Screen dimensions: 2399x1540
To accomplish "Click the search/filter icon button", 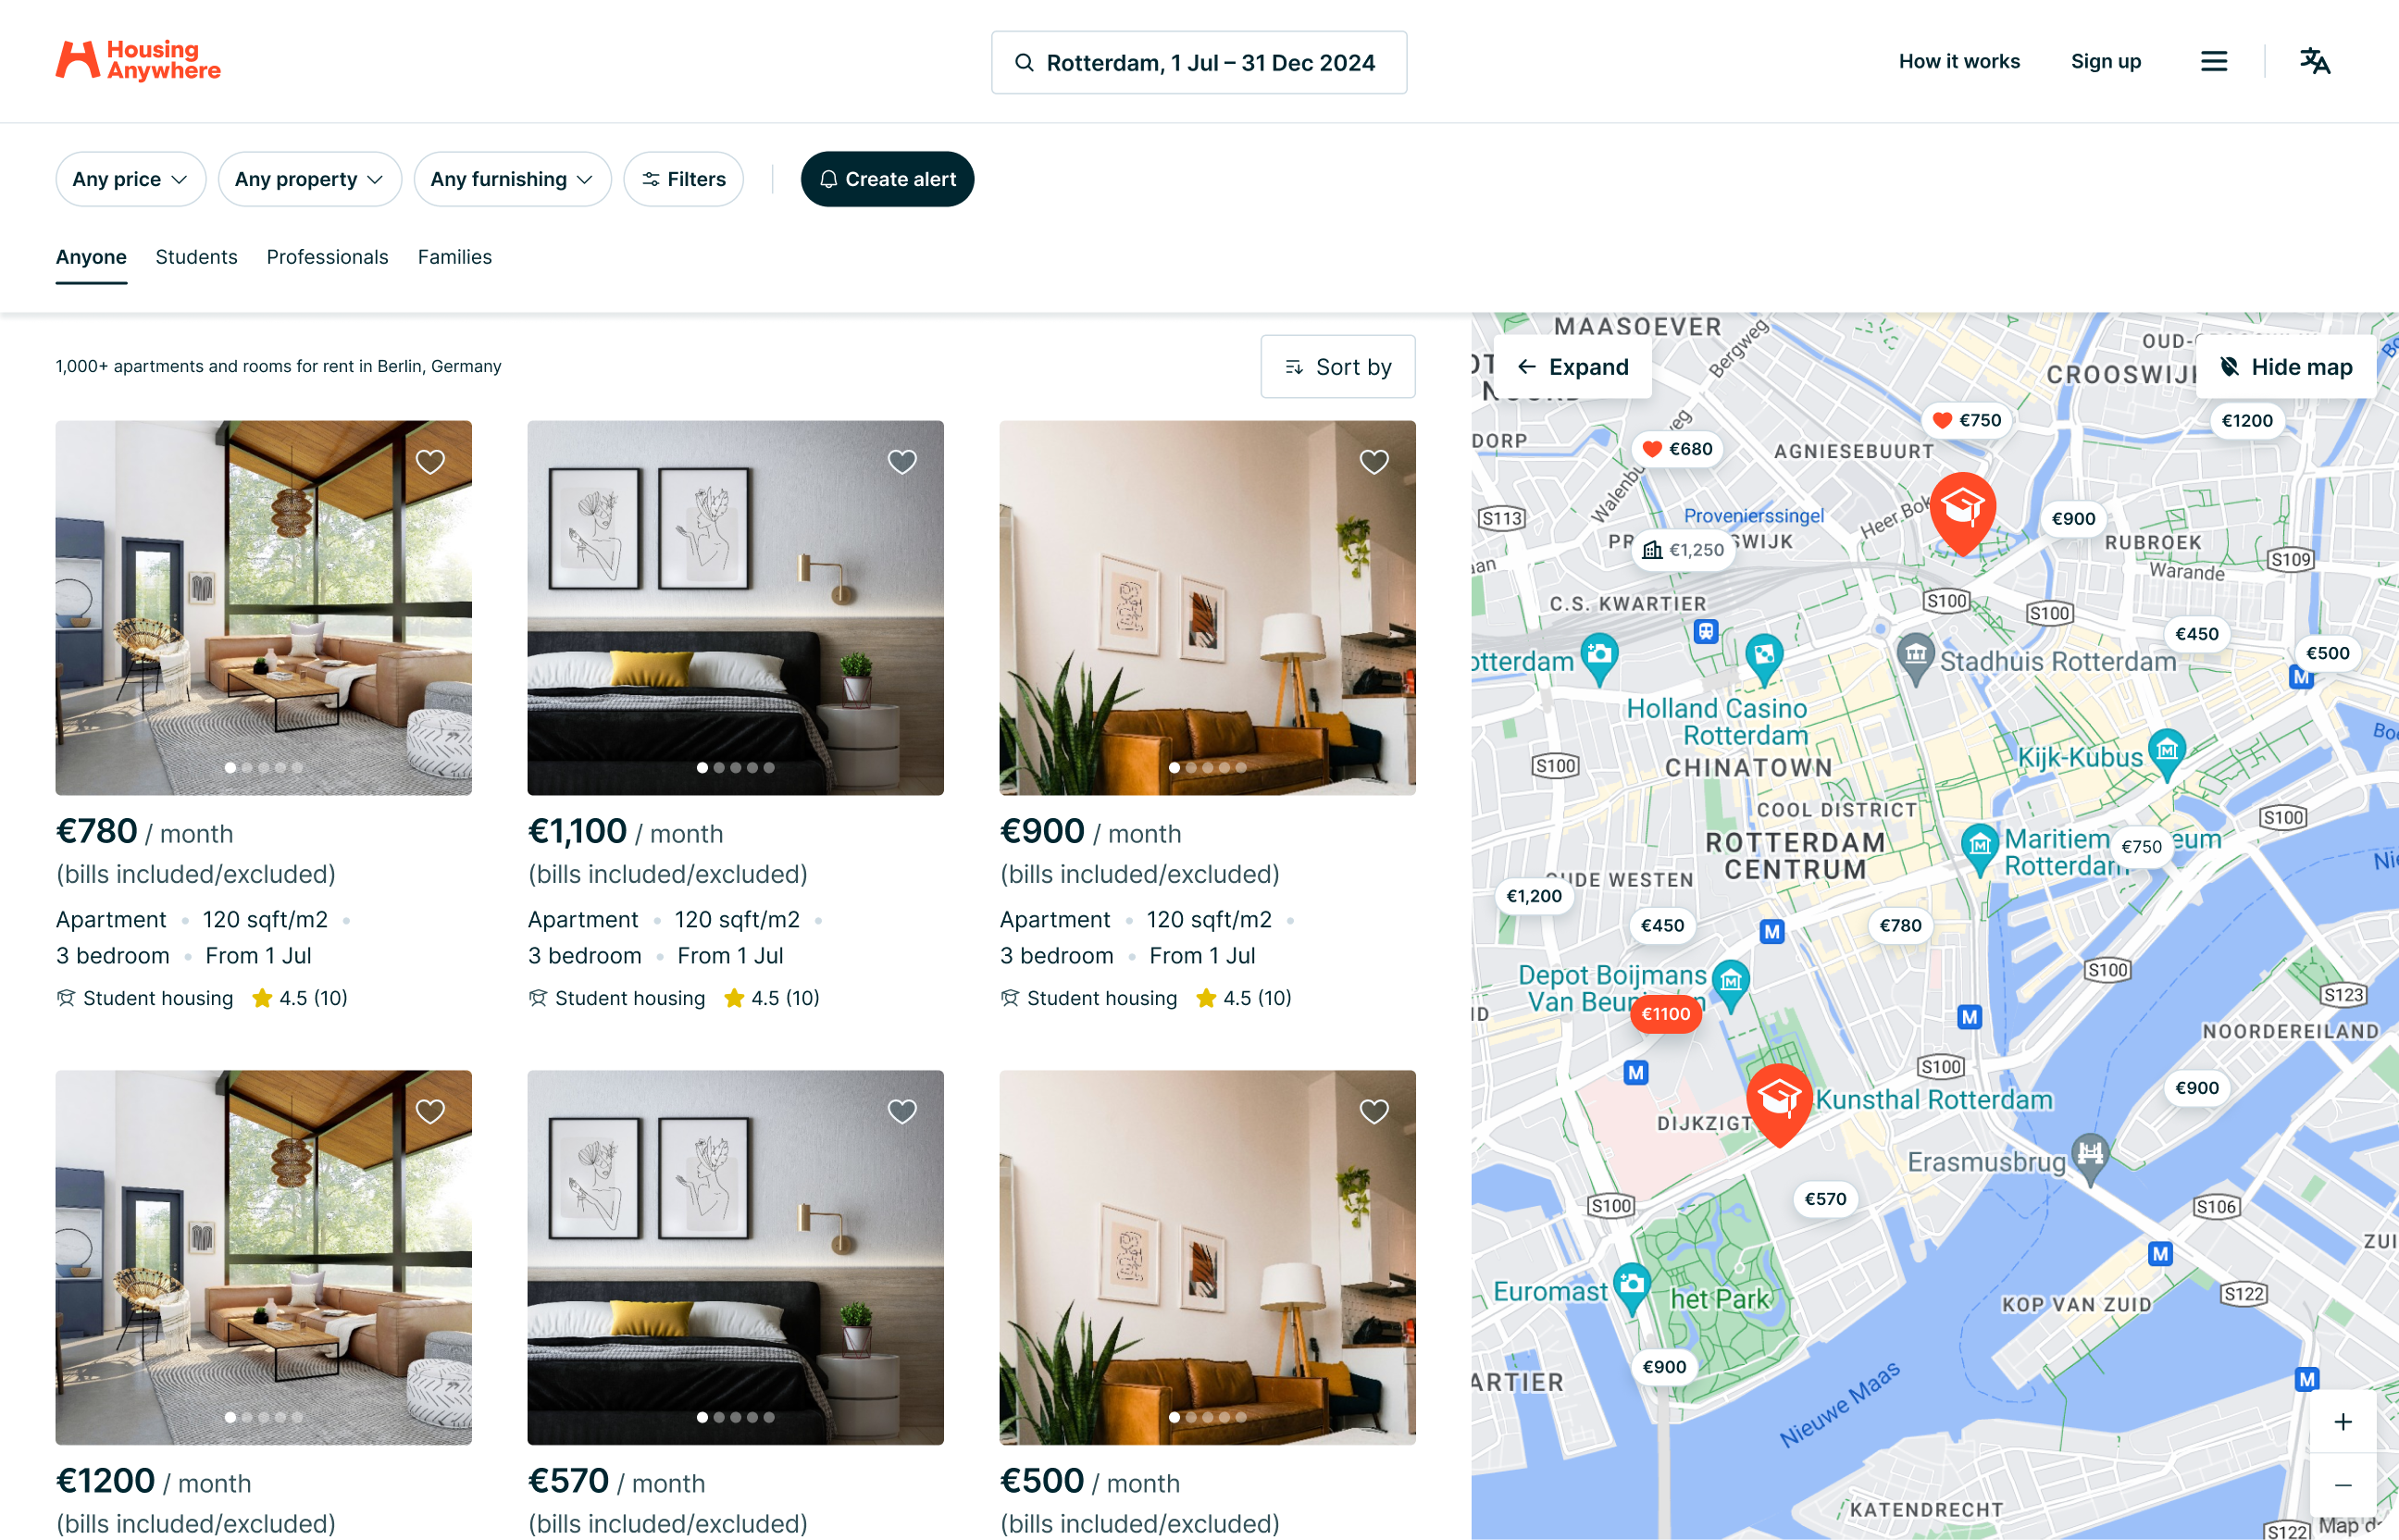I will coord(684,179).
